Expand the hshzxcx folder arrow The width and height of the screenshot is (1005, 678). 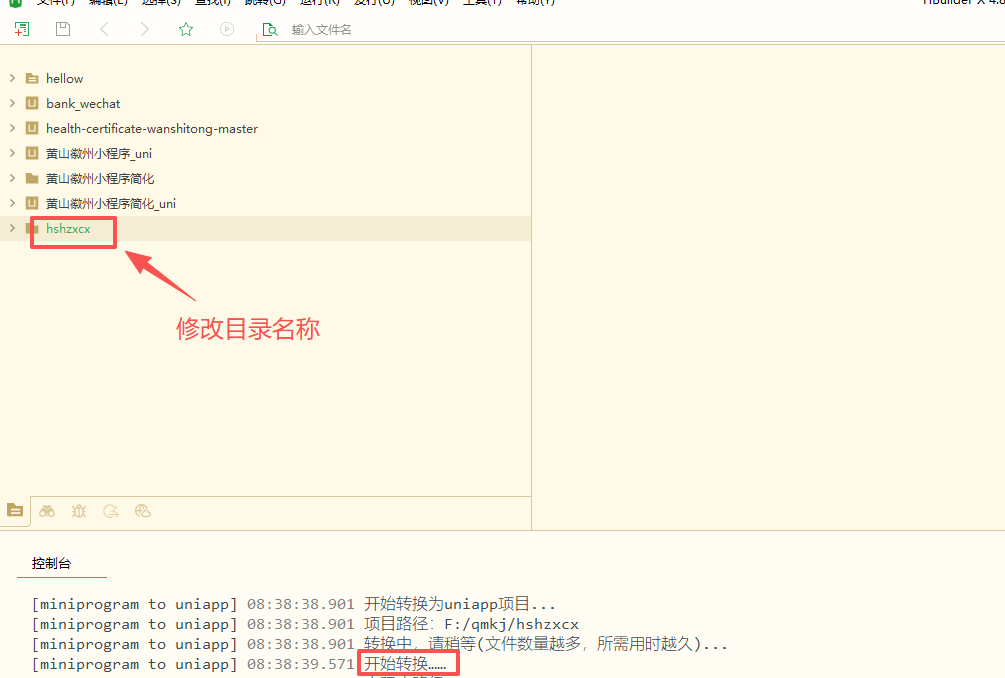[12, 228]
